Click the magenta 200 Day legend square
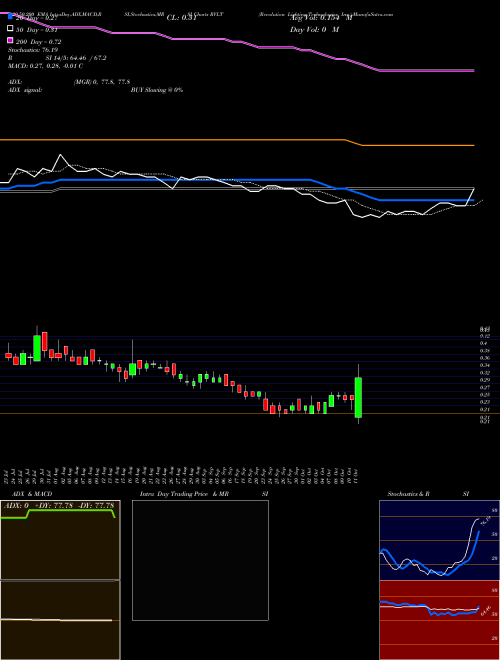This screenshot has width=500, height=660. click(x=11, y=41)
